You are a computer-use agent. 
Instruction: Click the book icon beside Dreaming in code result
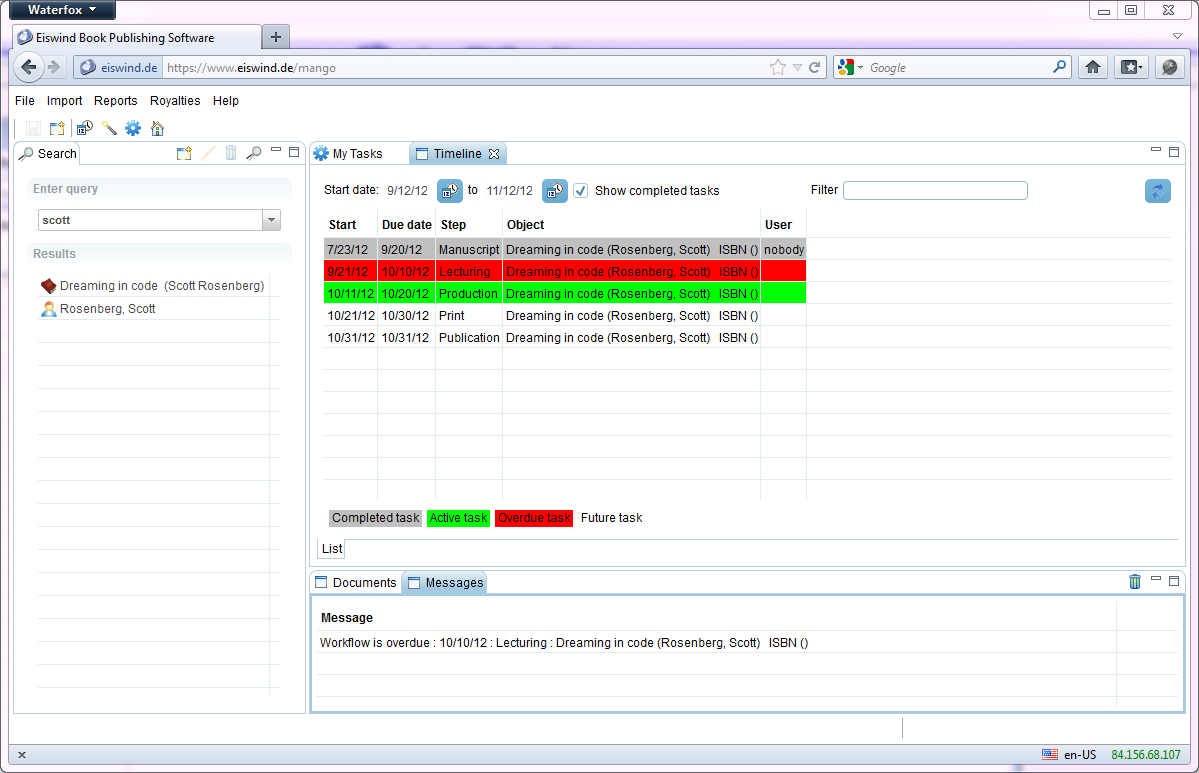click(48, 286)
